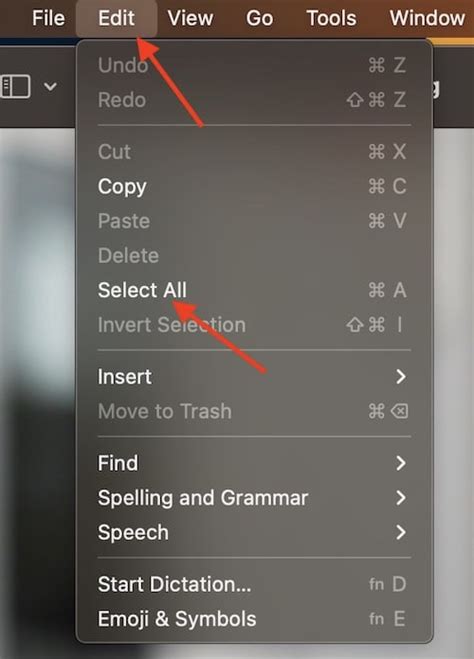This screenshot has width=474, height=659.
Task: Open the Tools menu
Action: 332,18
